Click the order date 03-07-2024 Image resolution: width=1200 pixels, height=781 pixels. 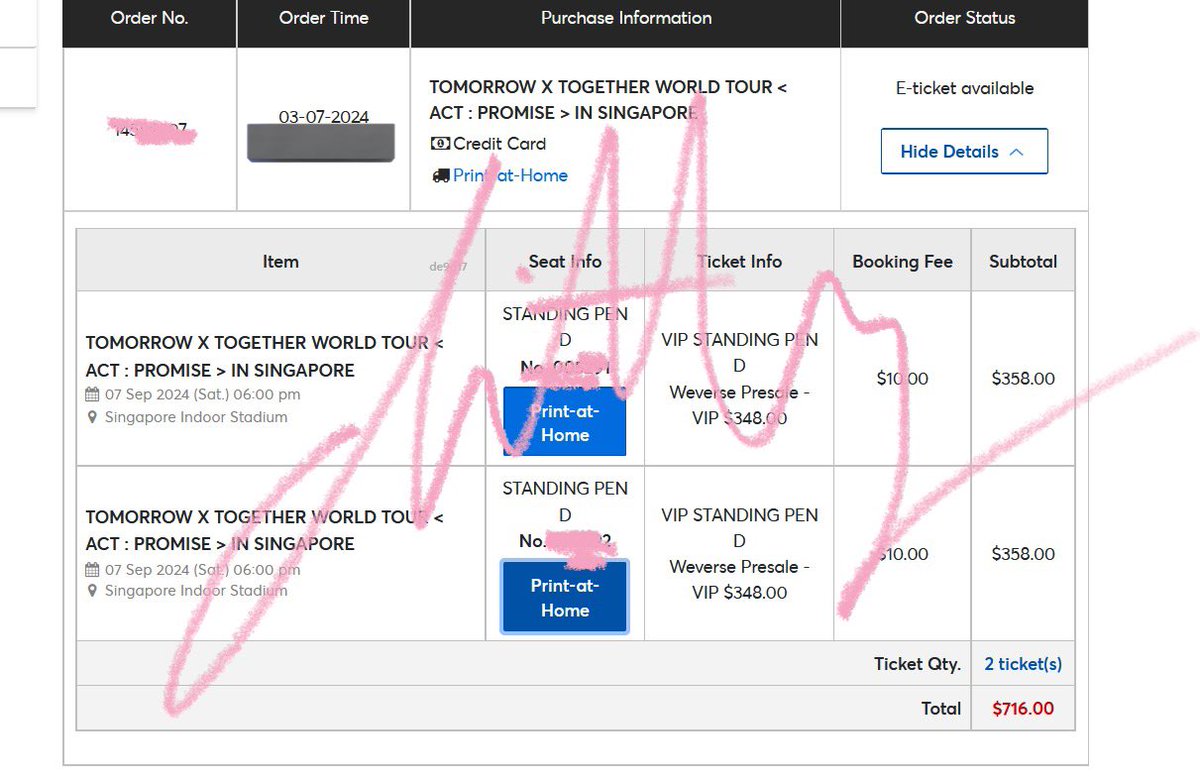coord(323,117)
